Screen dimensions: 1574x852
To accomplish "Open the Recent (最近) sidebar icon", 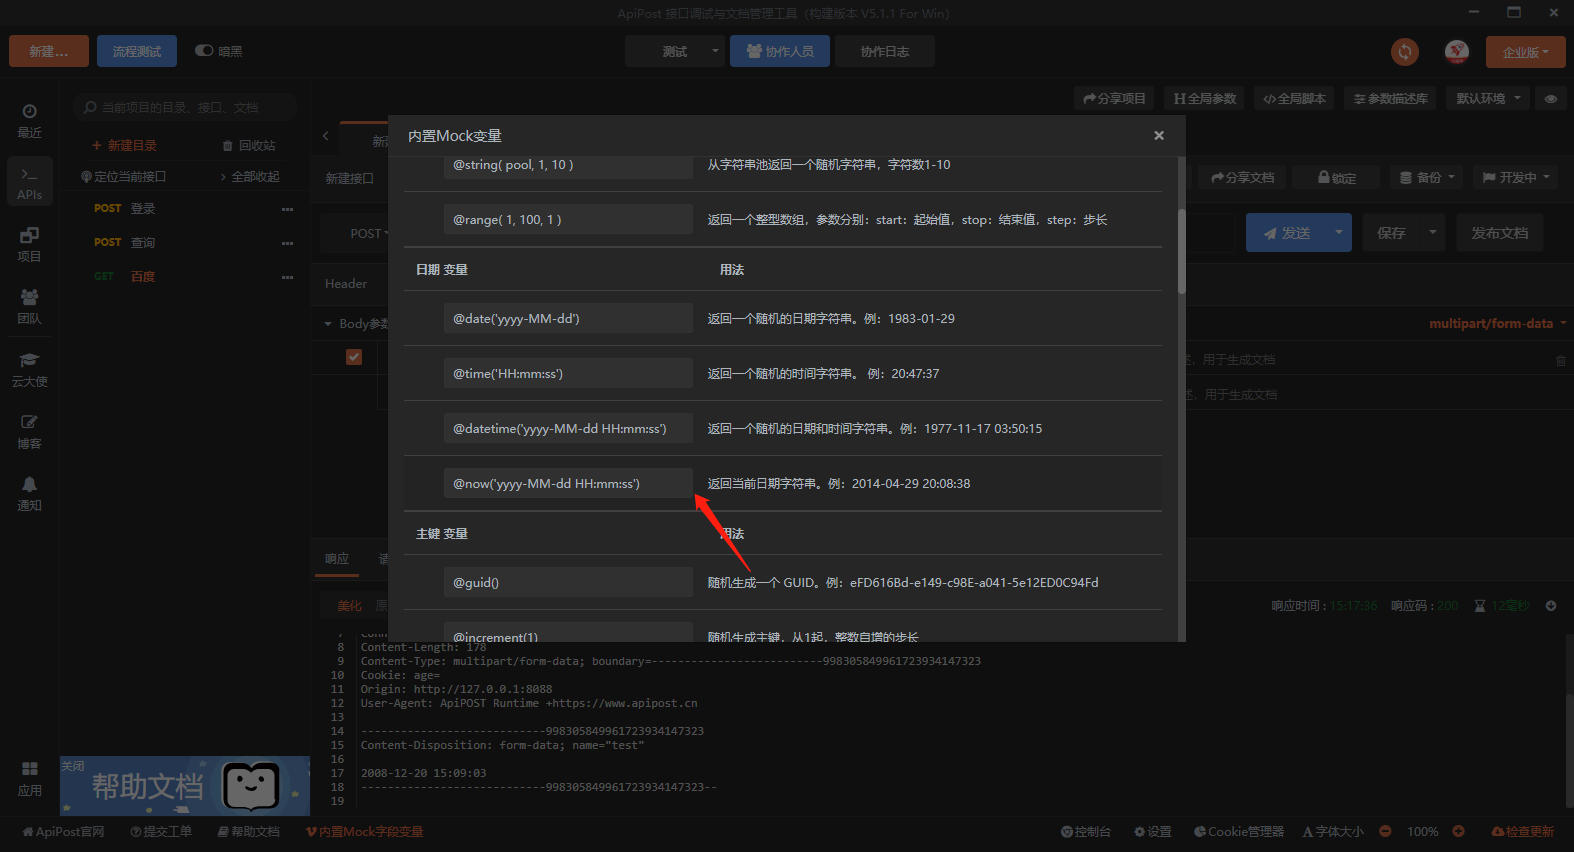I will pyautogui.click(x=29, y=120).
